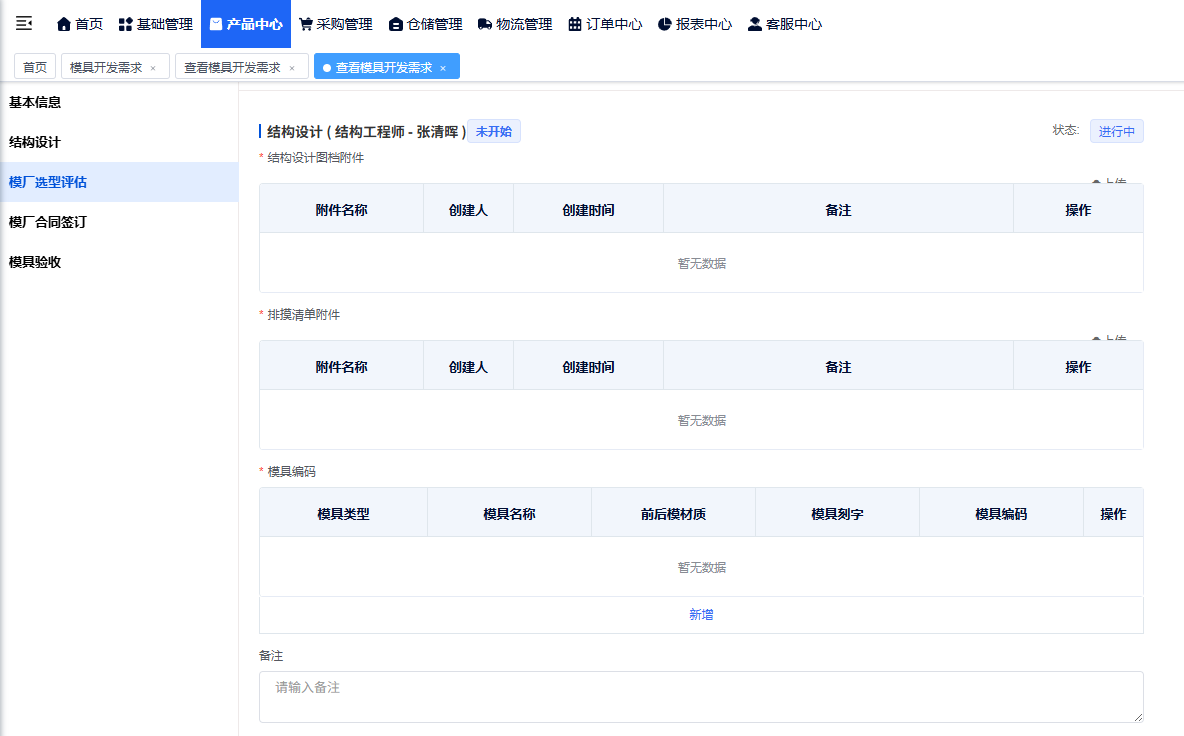Click the upload icon above 排摸清单附件 table
Viewport: 1184px width, 736px height.
1097,337
